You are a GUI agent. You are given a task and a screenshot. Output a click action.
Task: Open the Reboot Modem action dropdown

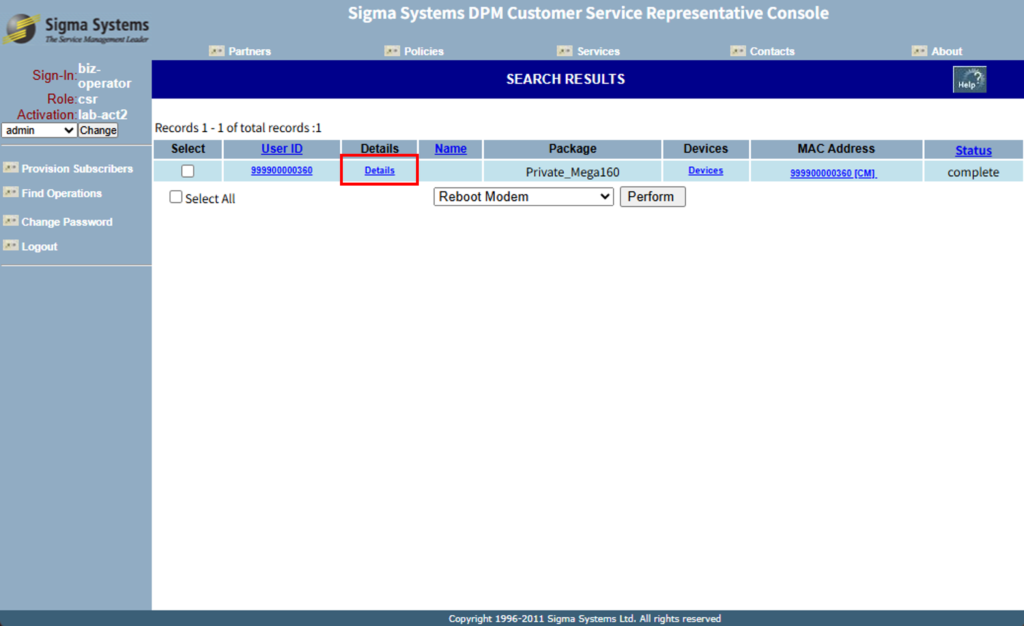(x=524, y=197)
